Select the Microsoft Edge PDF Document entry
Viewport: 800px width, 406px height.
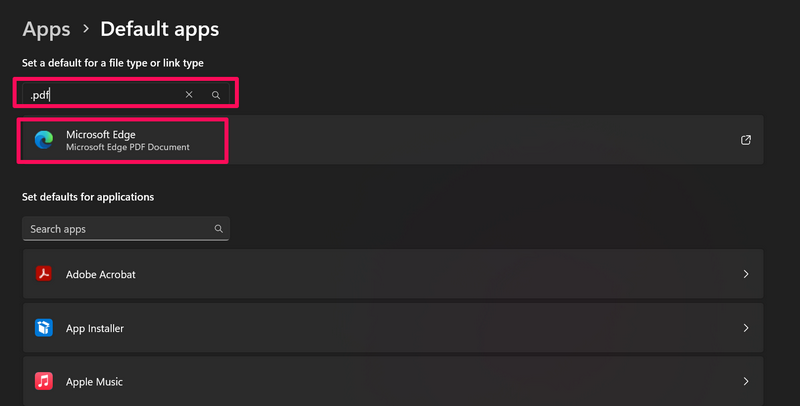[128, 147]
